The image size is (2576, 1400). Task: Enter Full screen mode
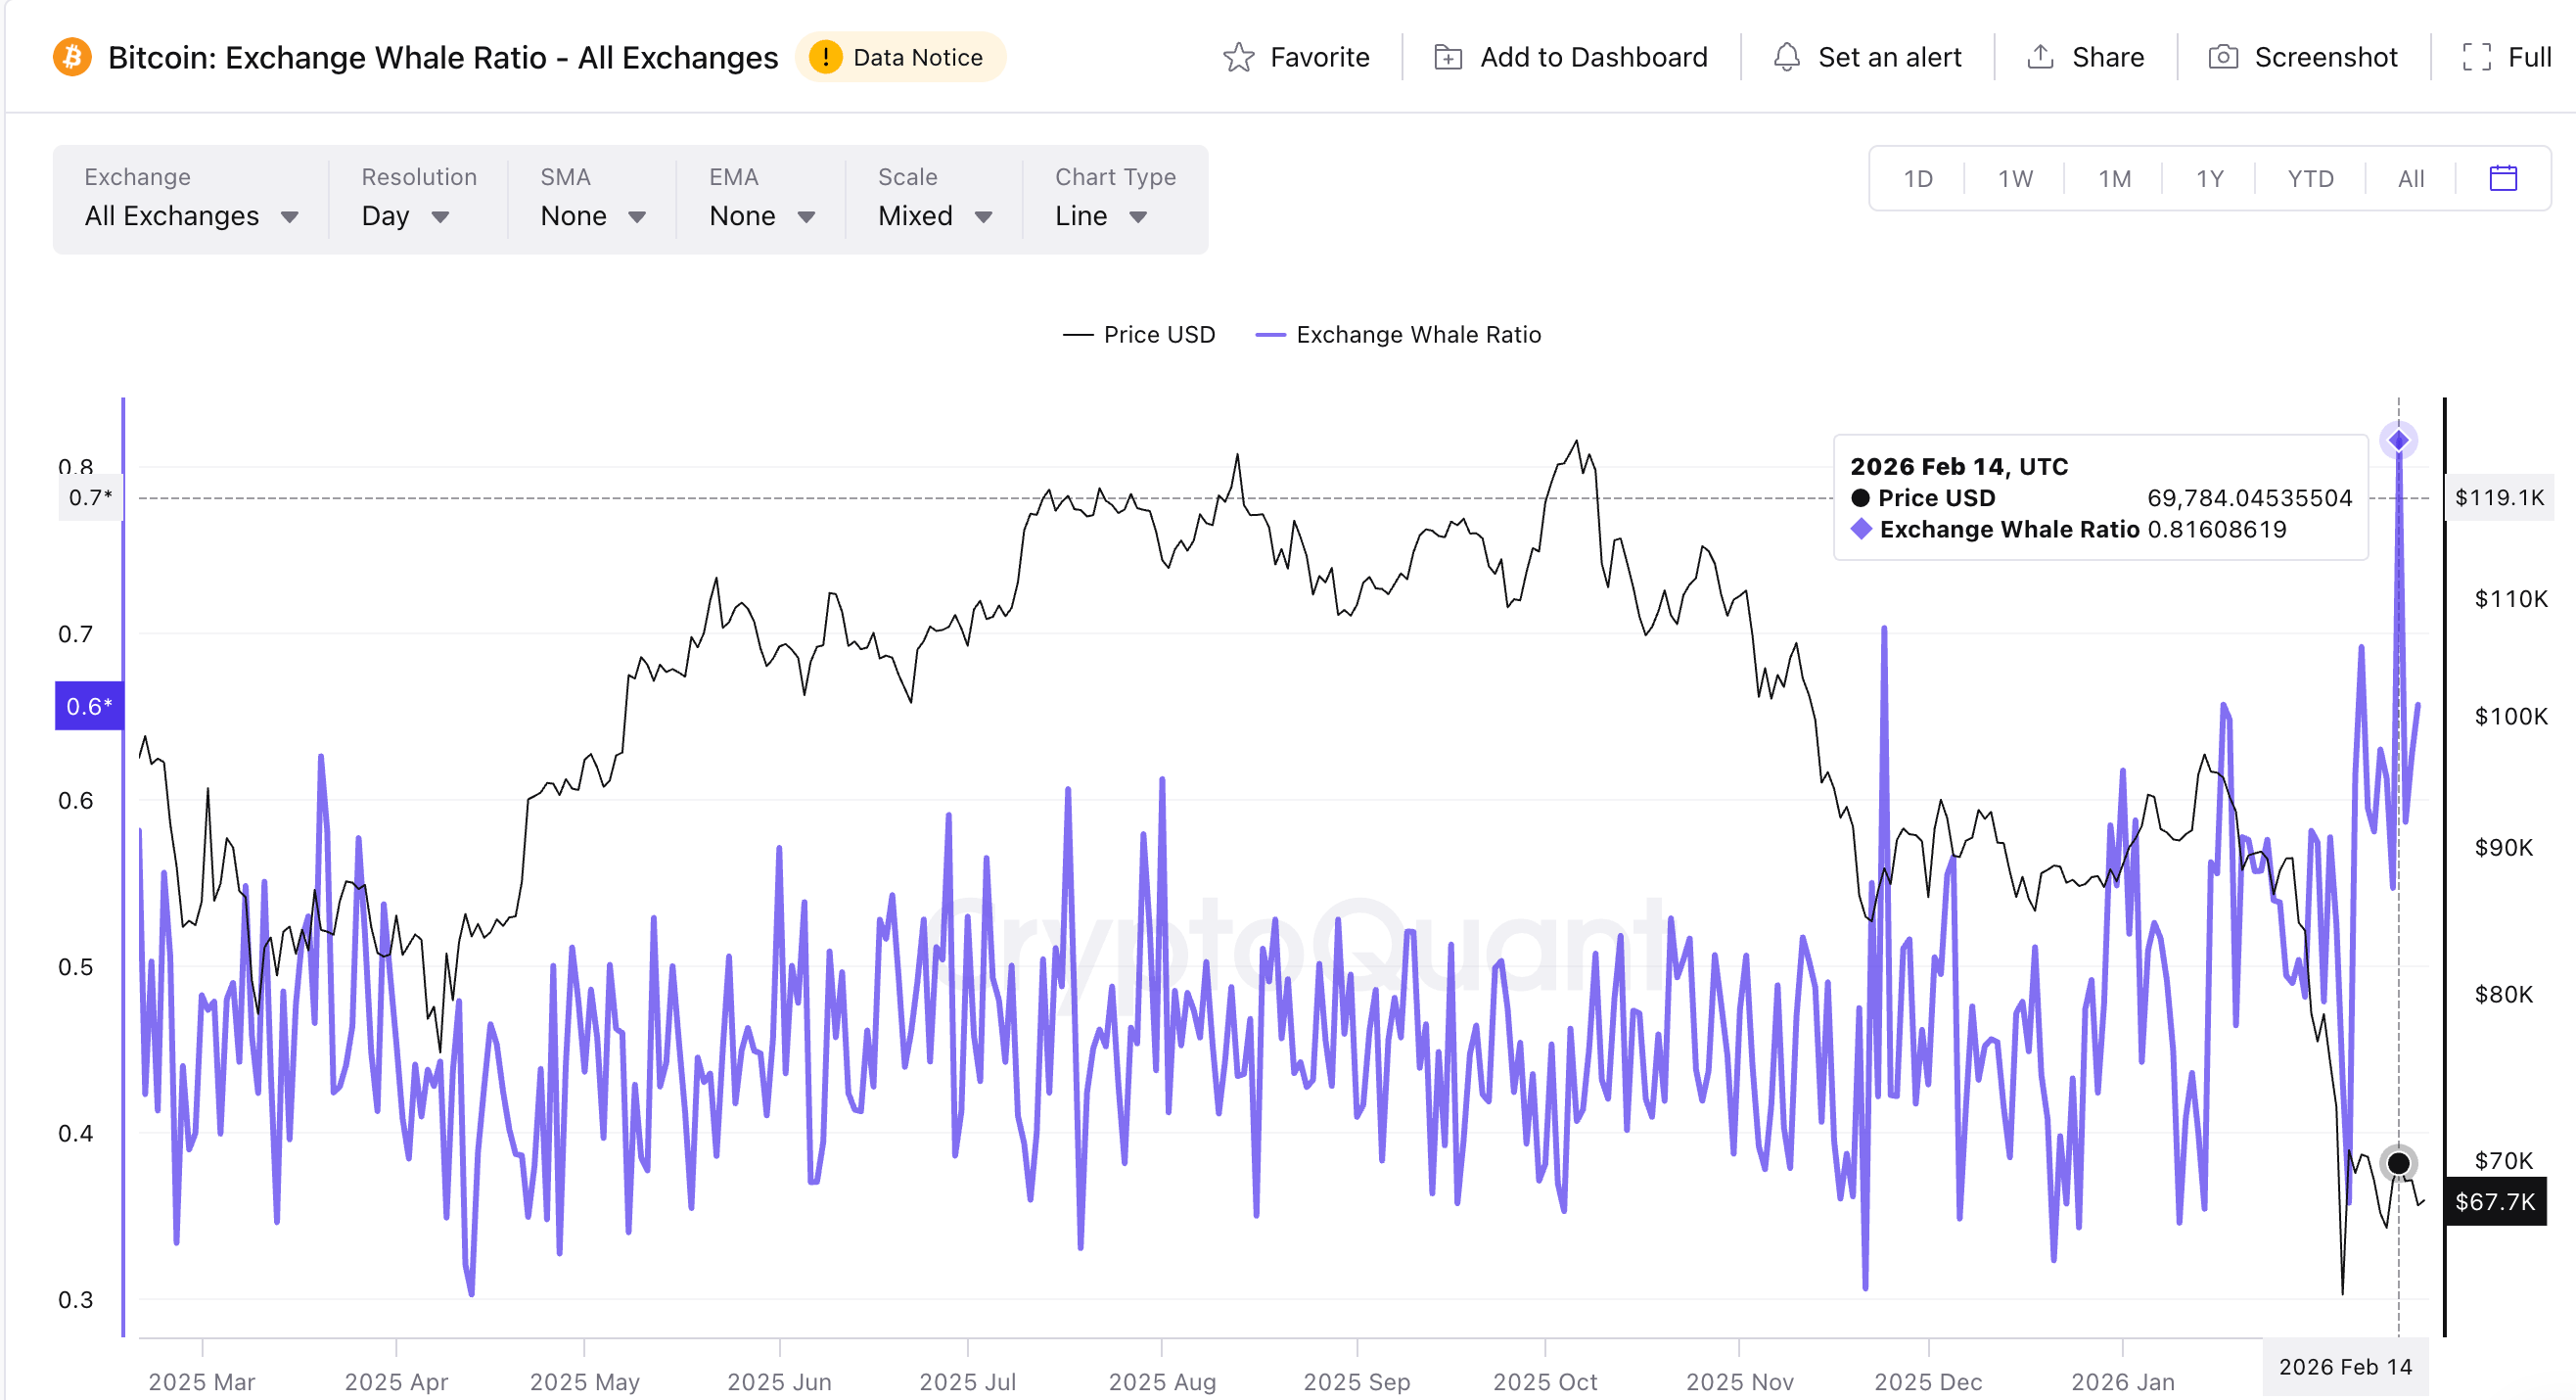[x=2478, y=58]
